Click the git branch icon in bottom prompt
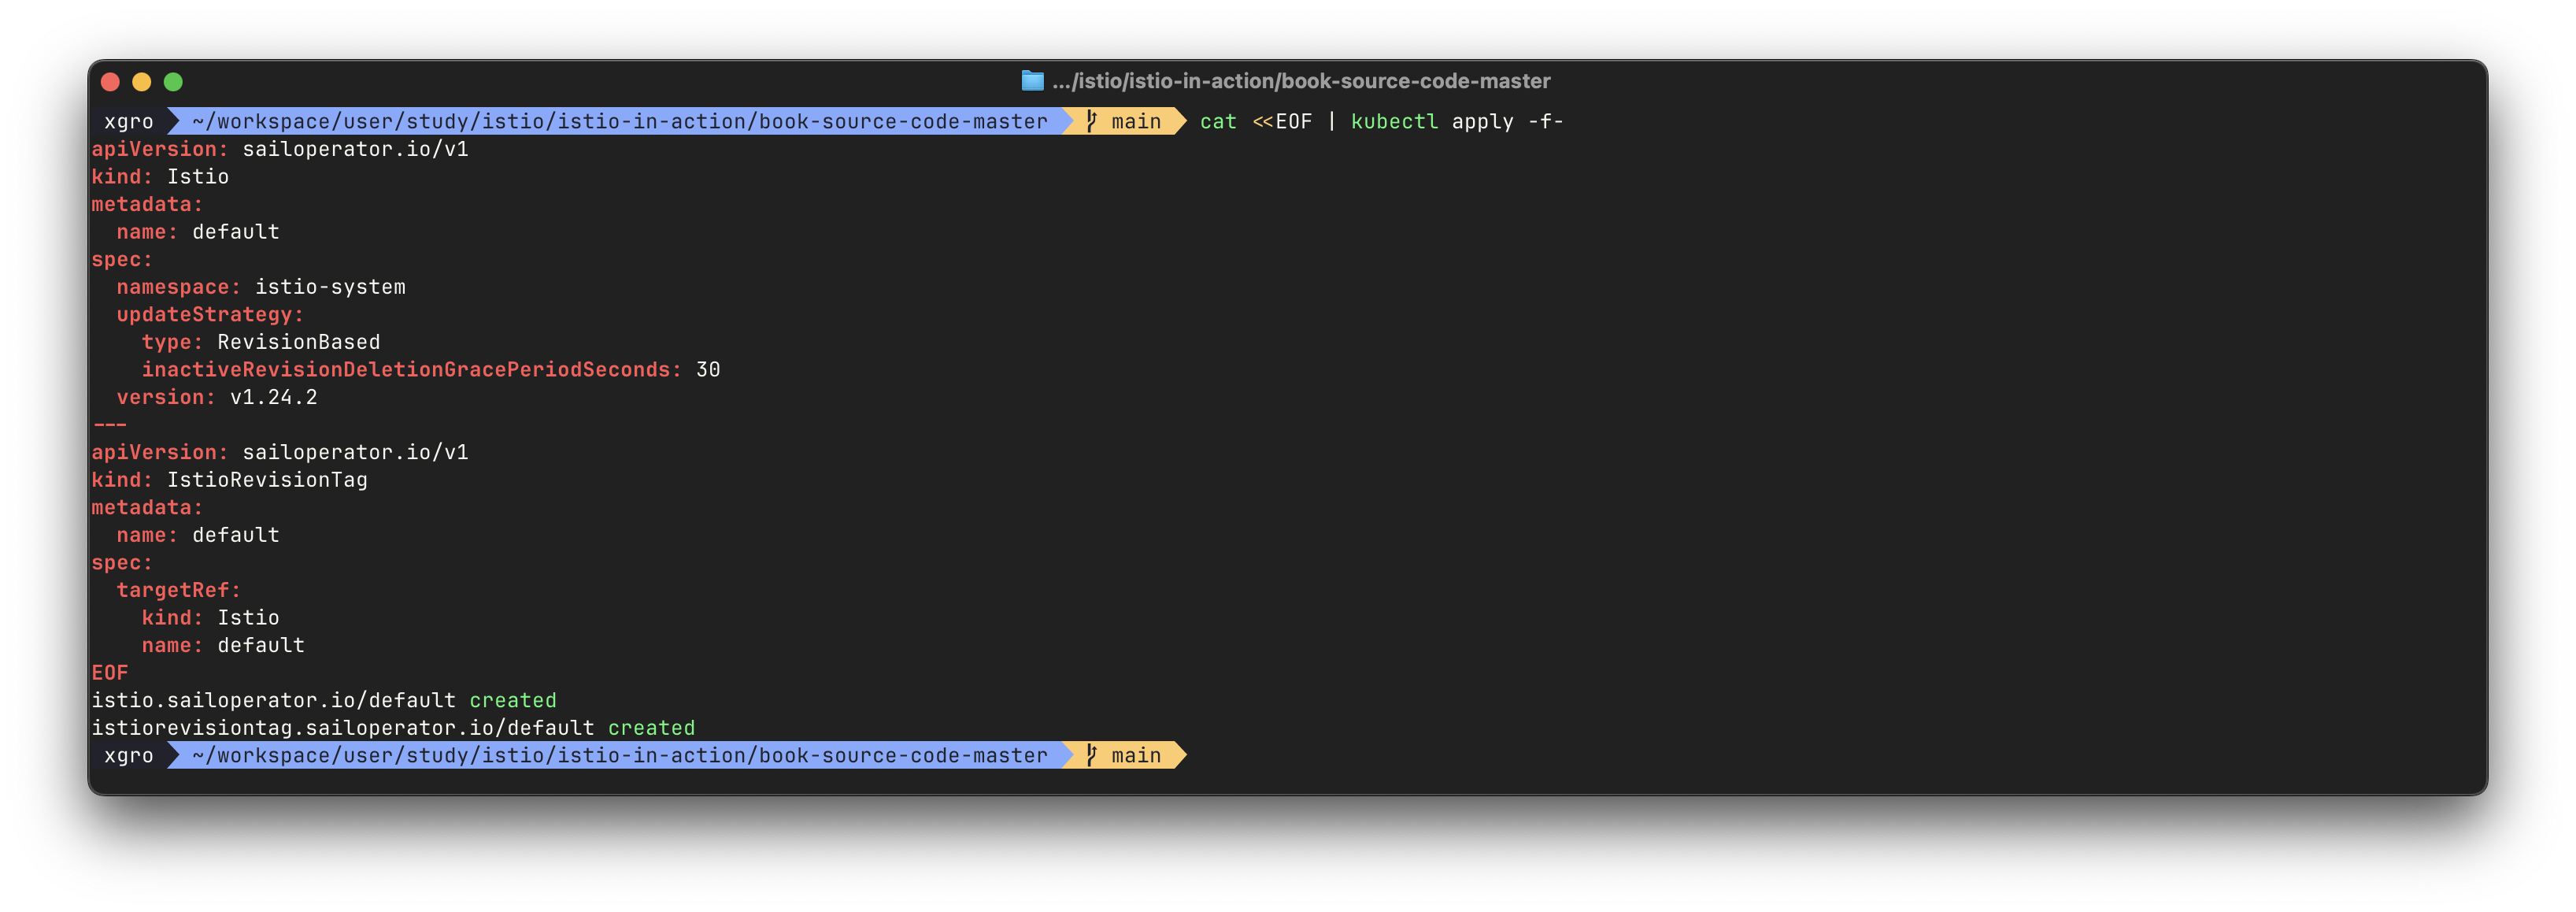This screenshot has width=2576, height=912. pos(1091,755)
